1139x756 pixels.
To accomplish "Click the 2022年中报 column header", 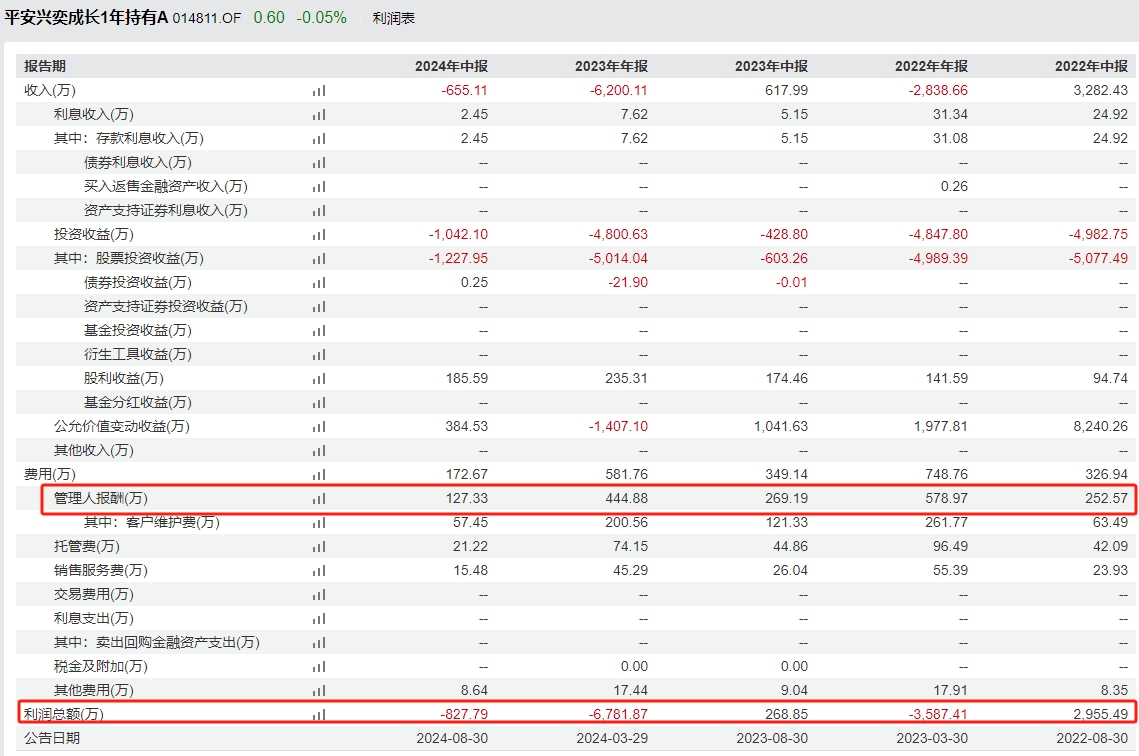I will [1091, 66].
